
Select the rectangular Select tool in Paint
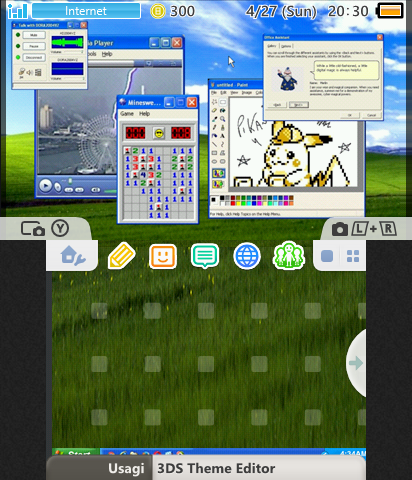pos(222,102)
